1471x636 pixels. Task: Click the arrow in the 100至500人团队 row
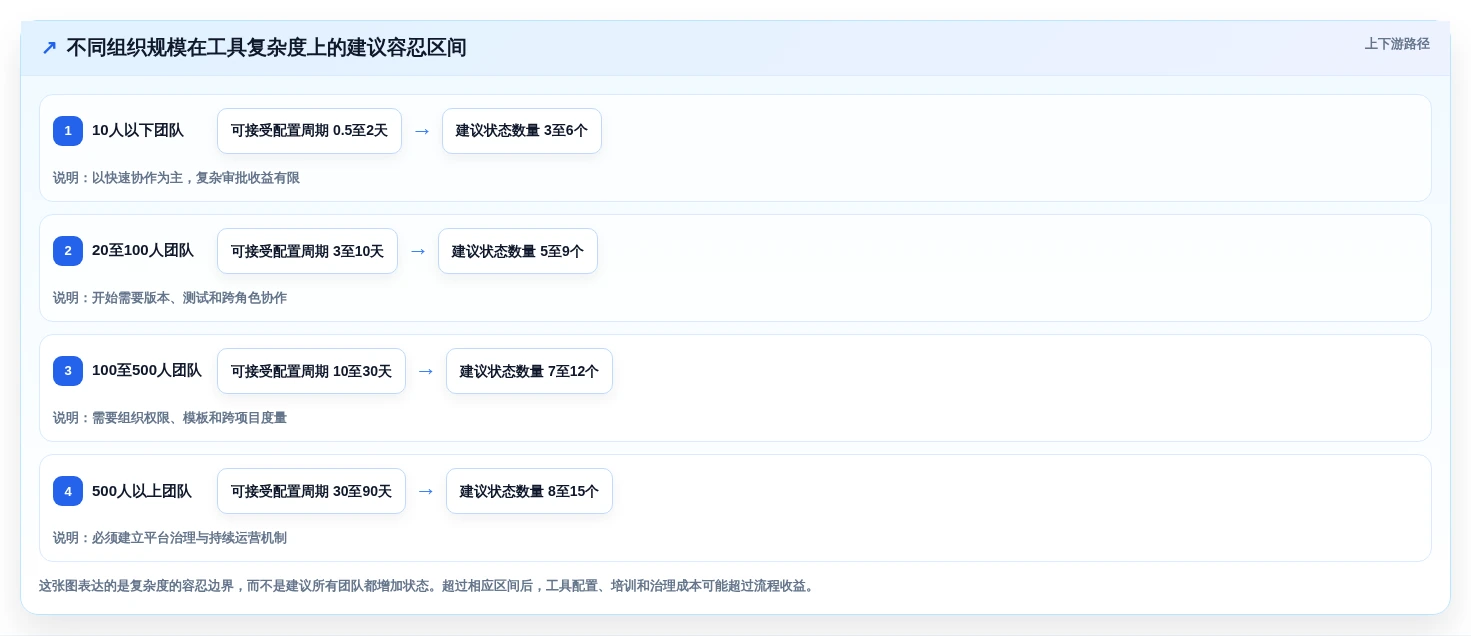click(x=426, y=371)
